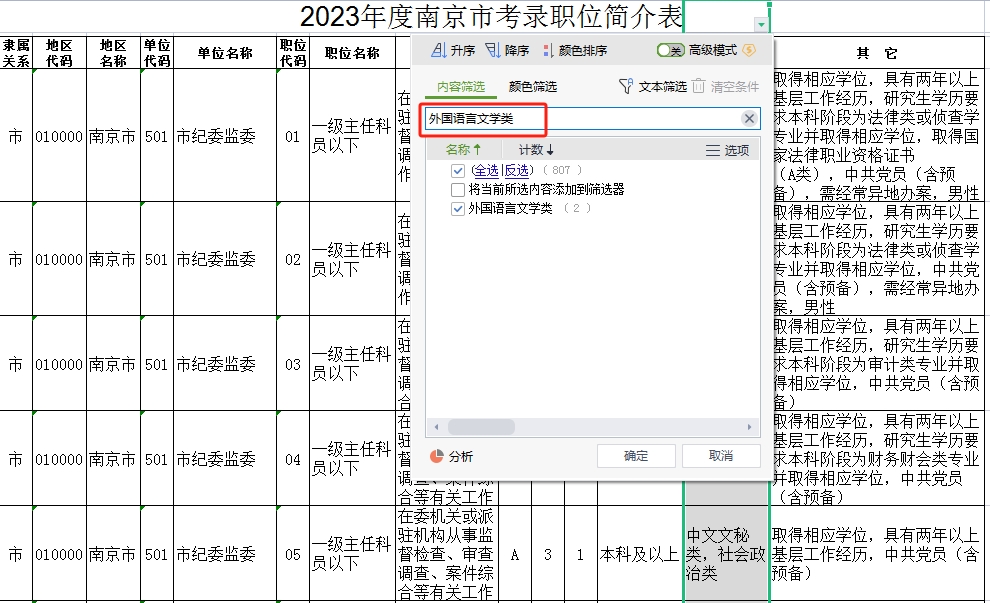Select the 地区代码 header cell
990x603 pixels.
(x=59, y=52)
